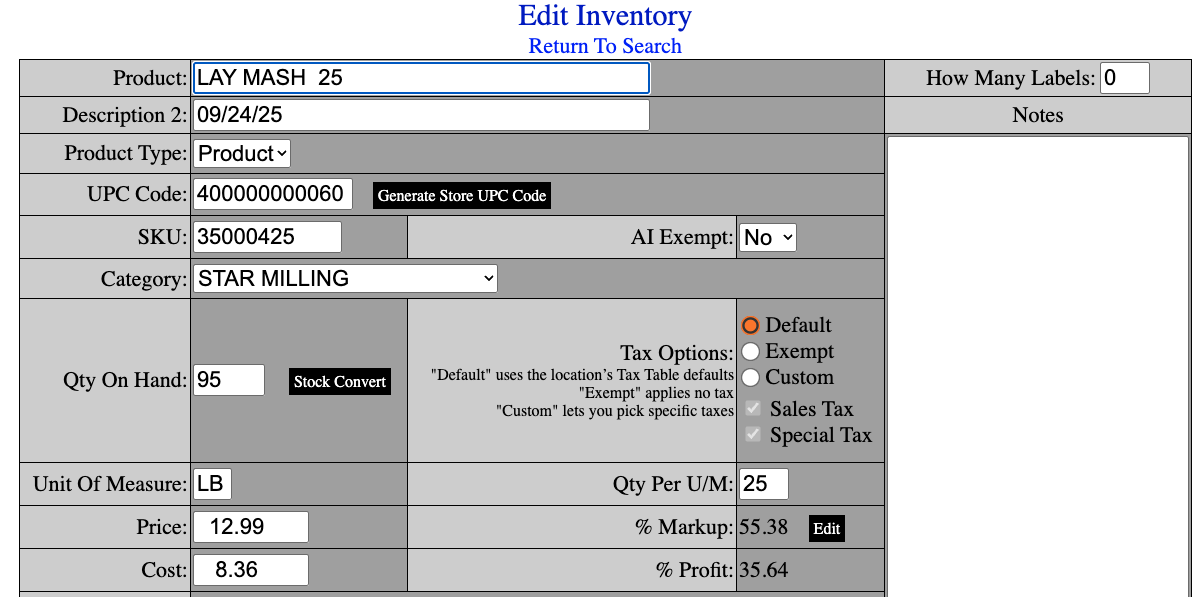This screenshot has width=1202, height=597.
Task: Toggle the Sales Tax checkbox
Action: tap(752, 408)
